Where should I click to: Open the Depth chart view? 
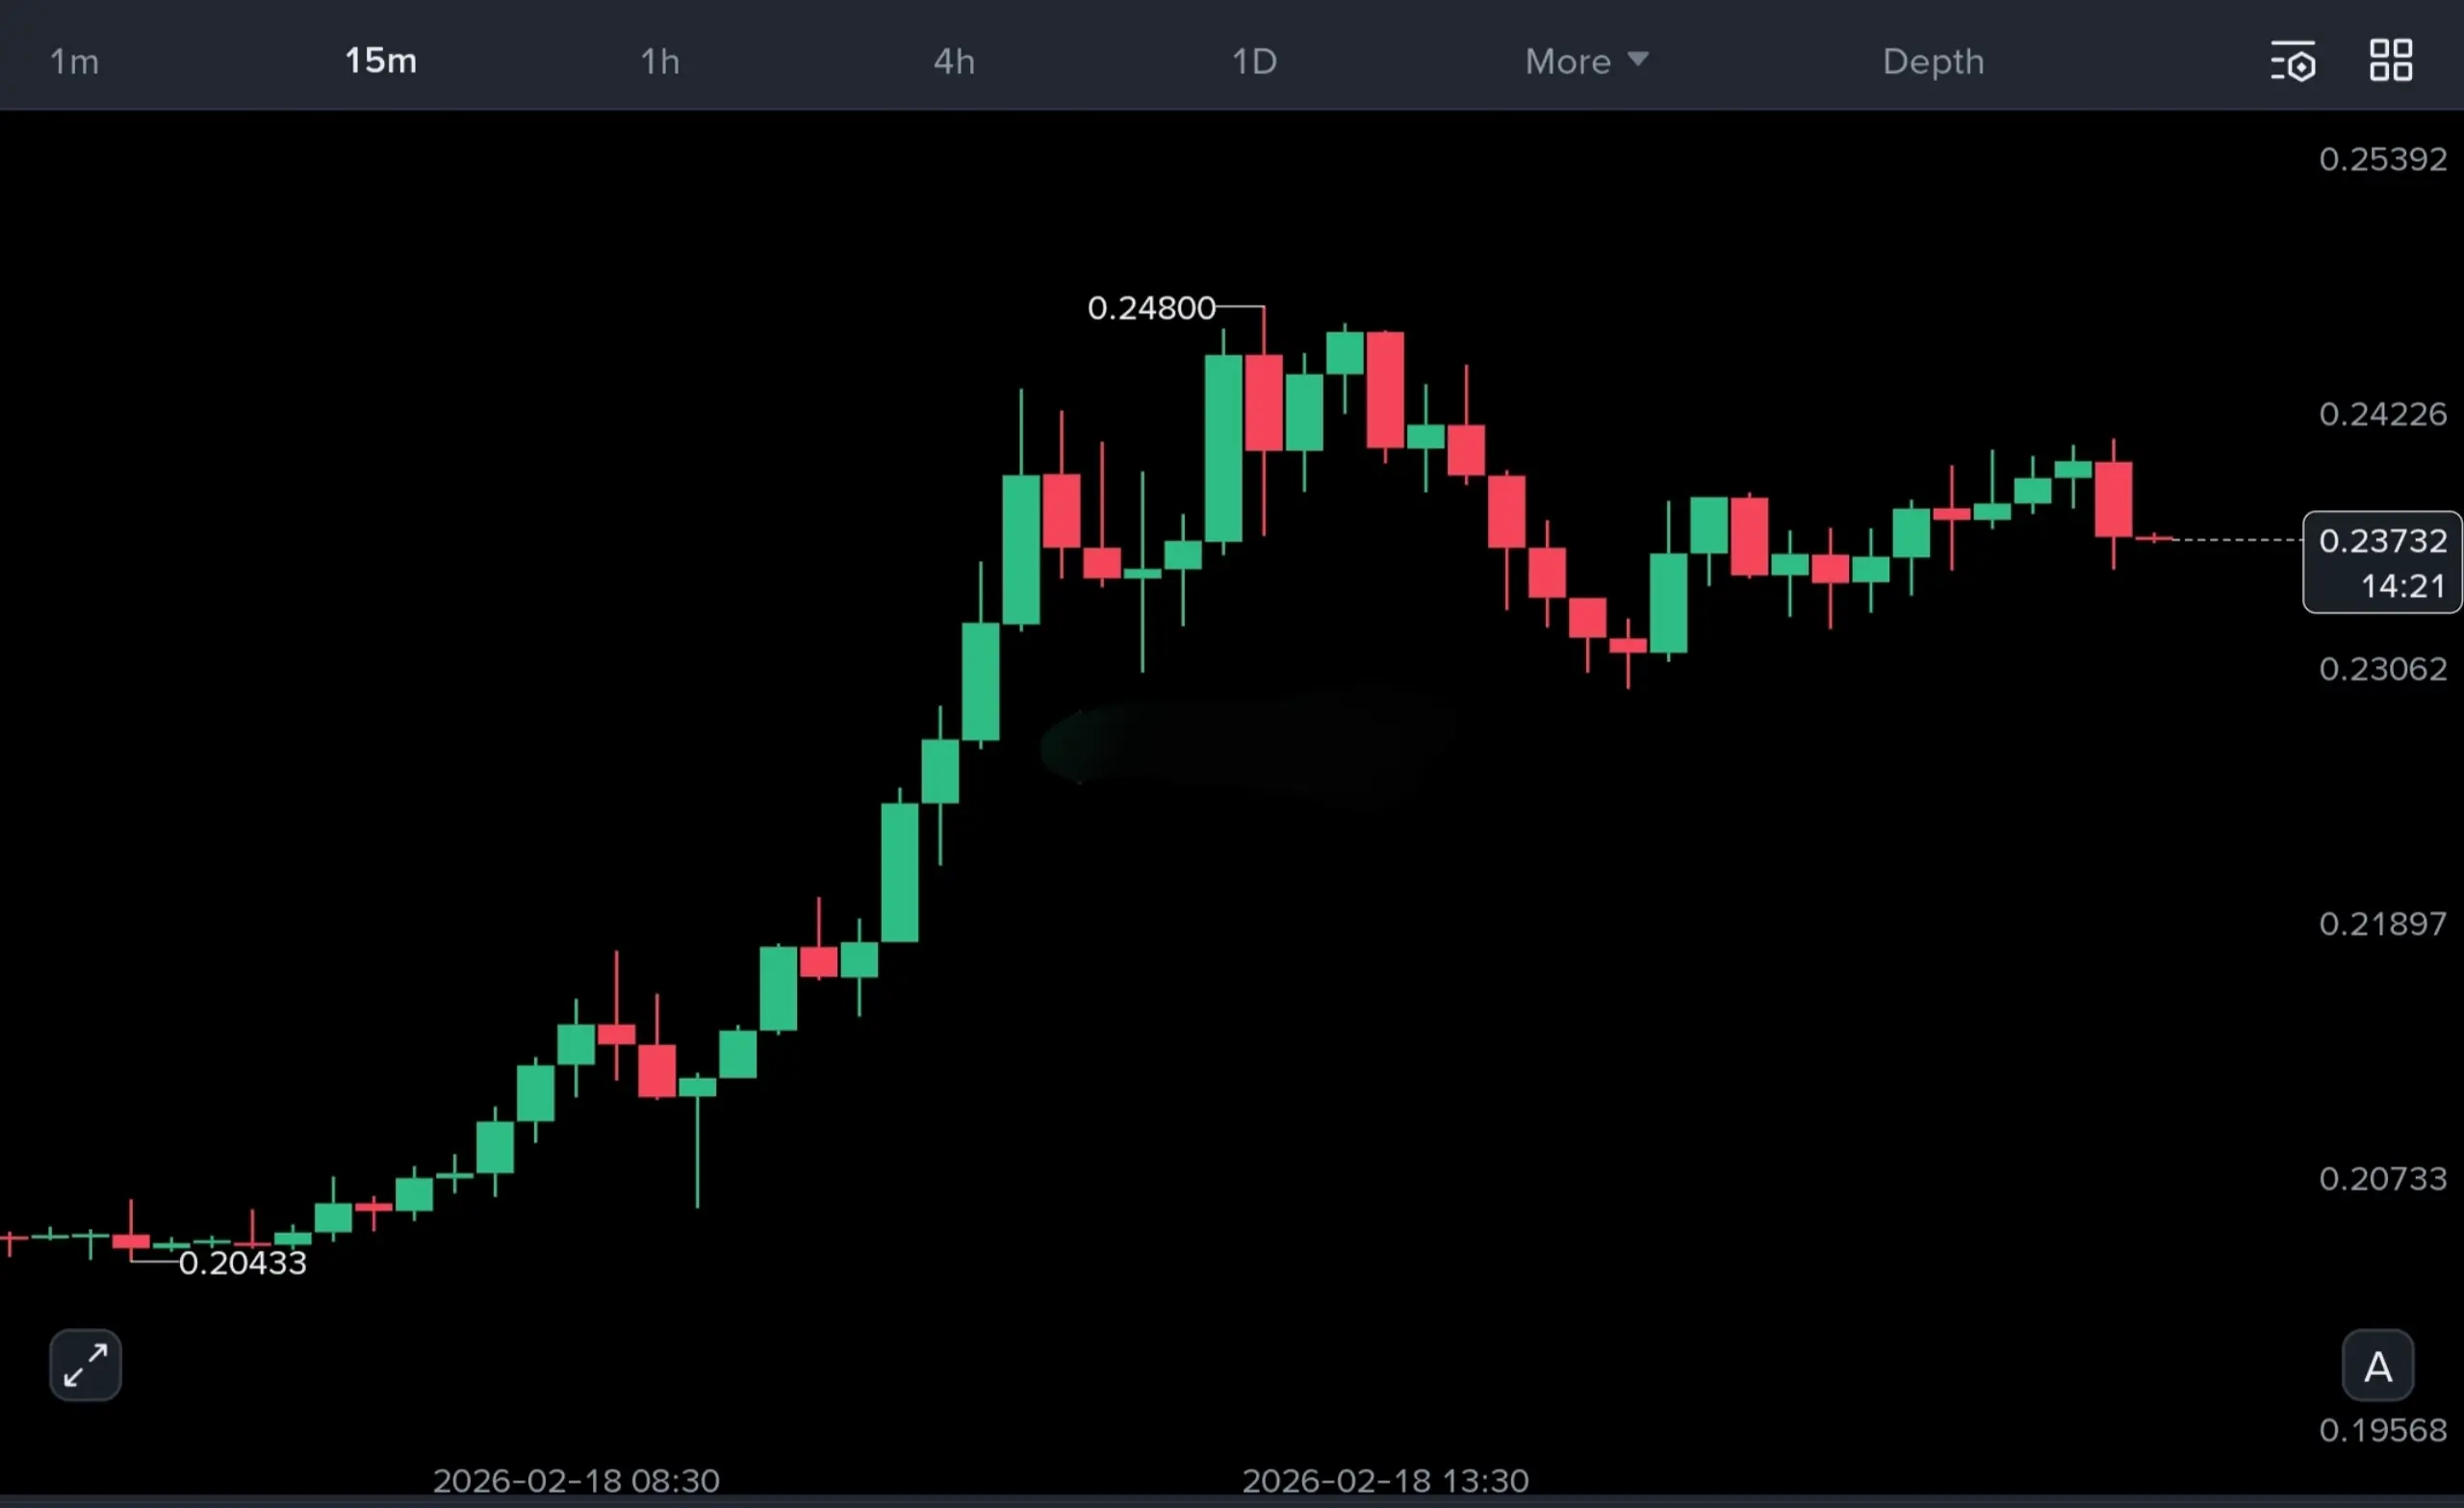(x=1933, y=62)
